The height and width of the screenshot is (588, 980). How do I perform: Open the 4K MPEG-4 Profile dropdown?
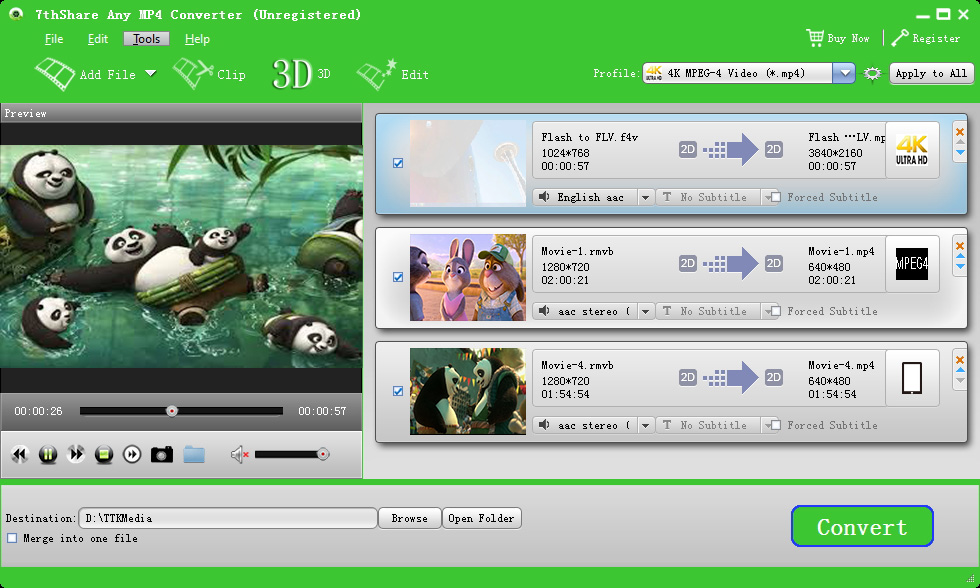[843, 73]
